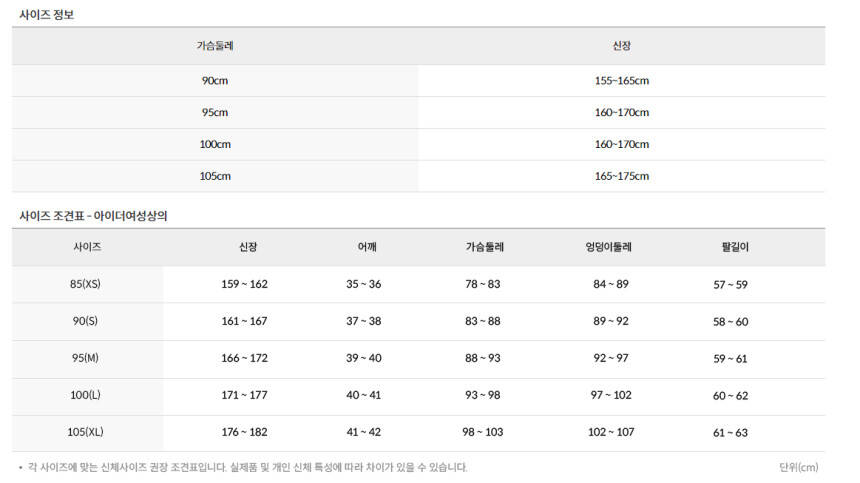Click the '사이즈 정보' section heading
Screen dimensions: 860x483
tap(46, 15)
